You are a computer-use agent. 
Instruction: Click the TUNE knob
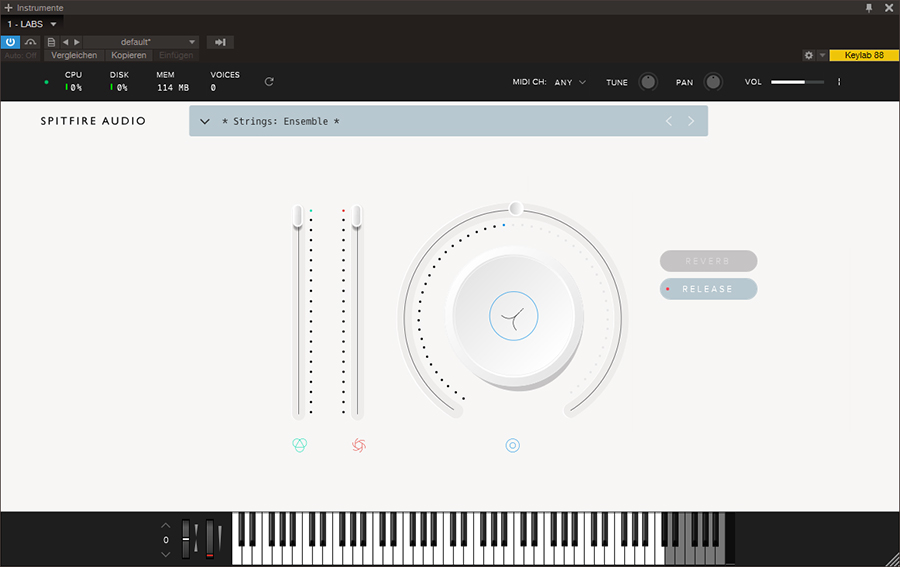[648, 82]
